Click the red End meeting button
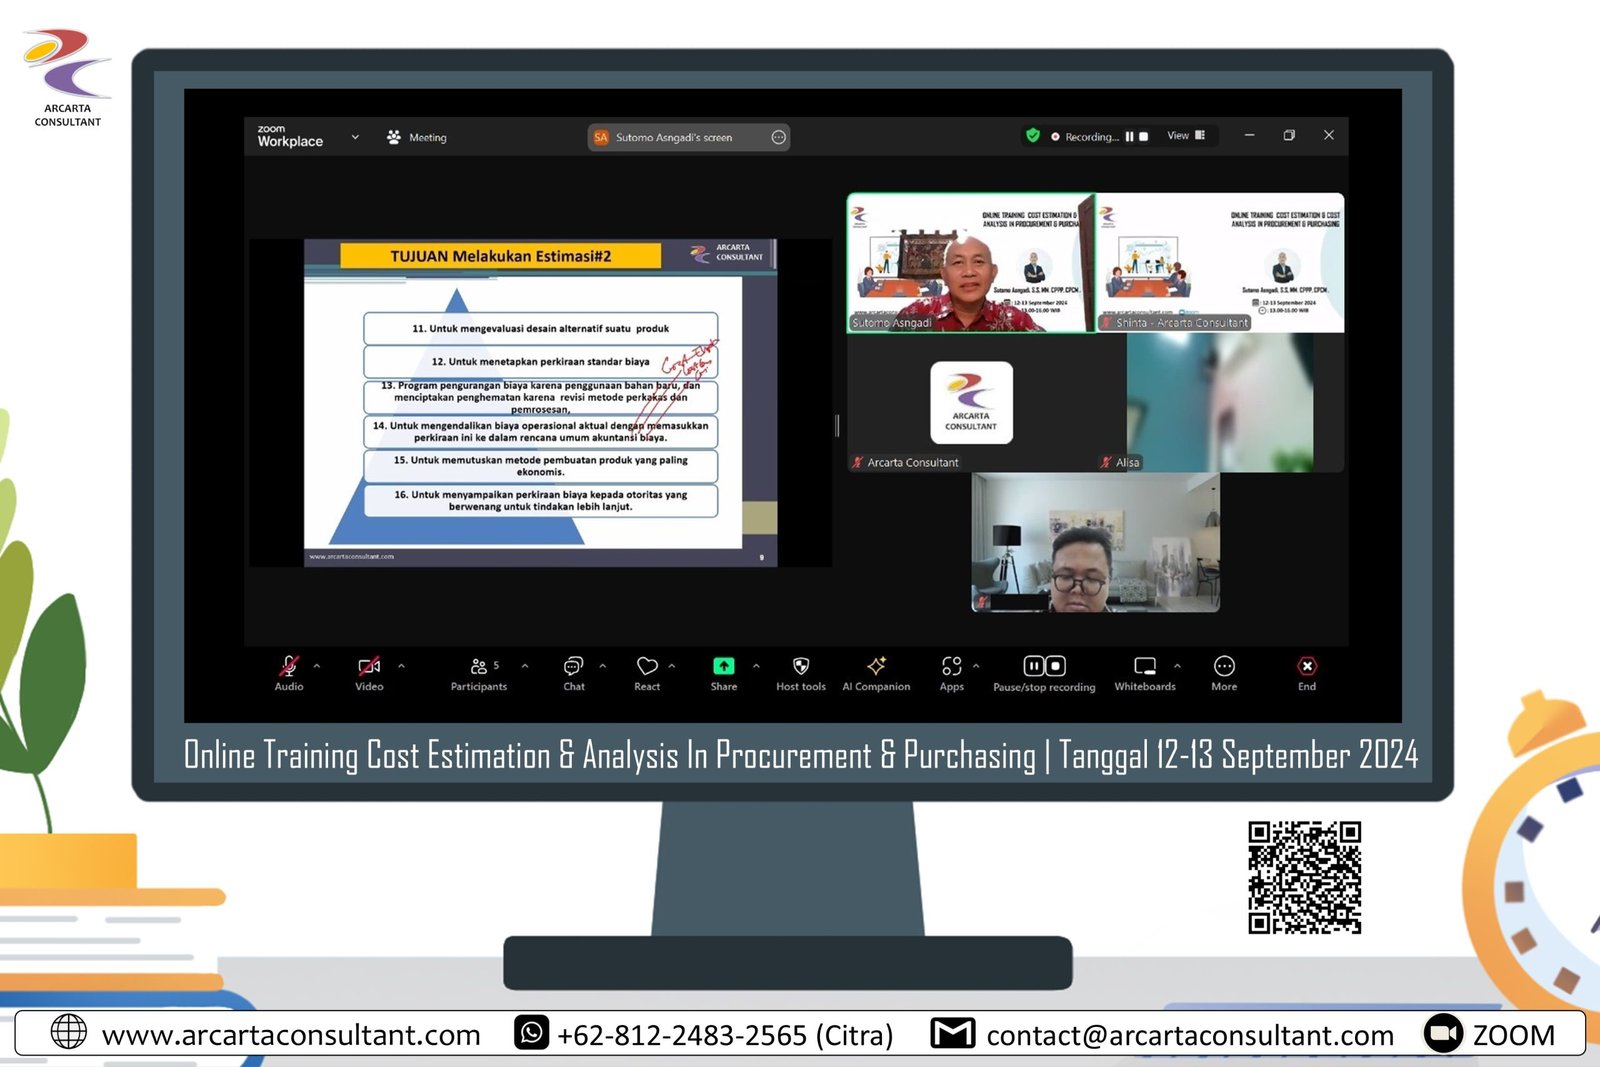The height and width of the screenshot is (1067, 1600). coord(1307,667)
